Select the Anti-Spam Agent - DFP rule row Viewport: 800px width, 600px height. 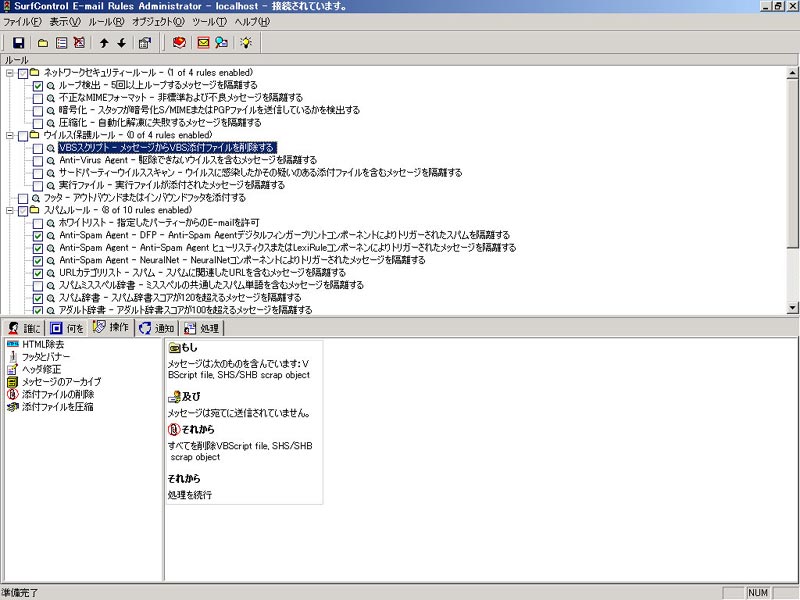(284, 235)
